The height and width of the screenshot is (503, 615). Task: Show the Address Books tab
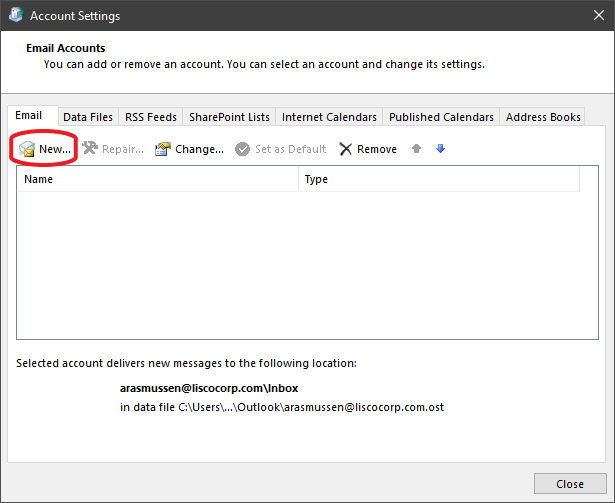pos(543,117)
